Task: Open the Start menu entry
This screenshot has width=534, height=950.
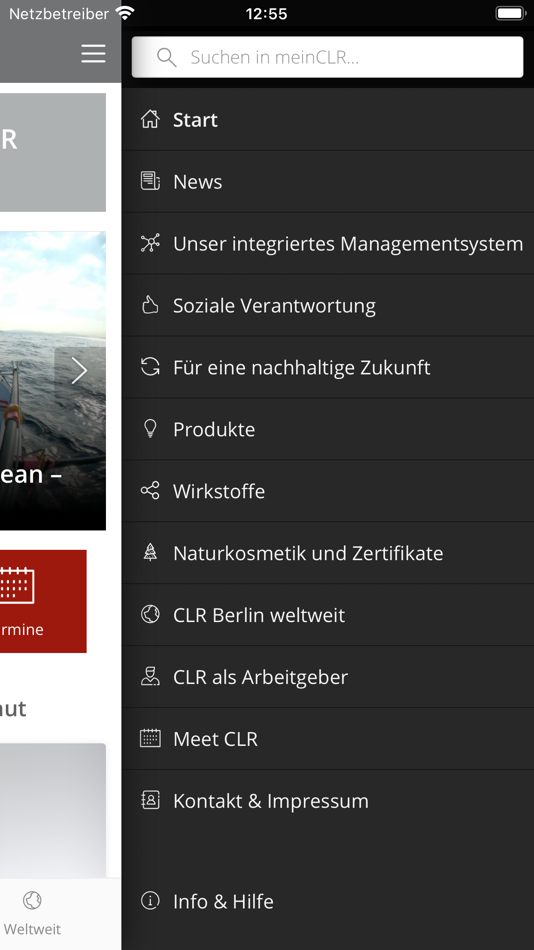Action: coord(328,119)
